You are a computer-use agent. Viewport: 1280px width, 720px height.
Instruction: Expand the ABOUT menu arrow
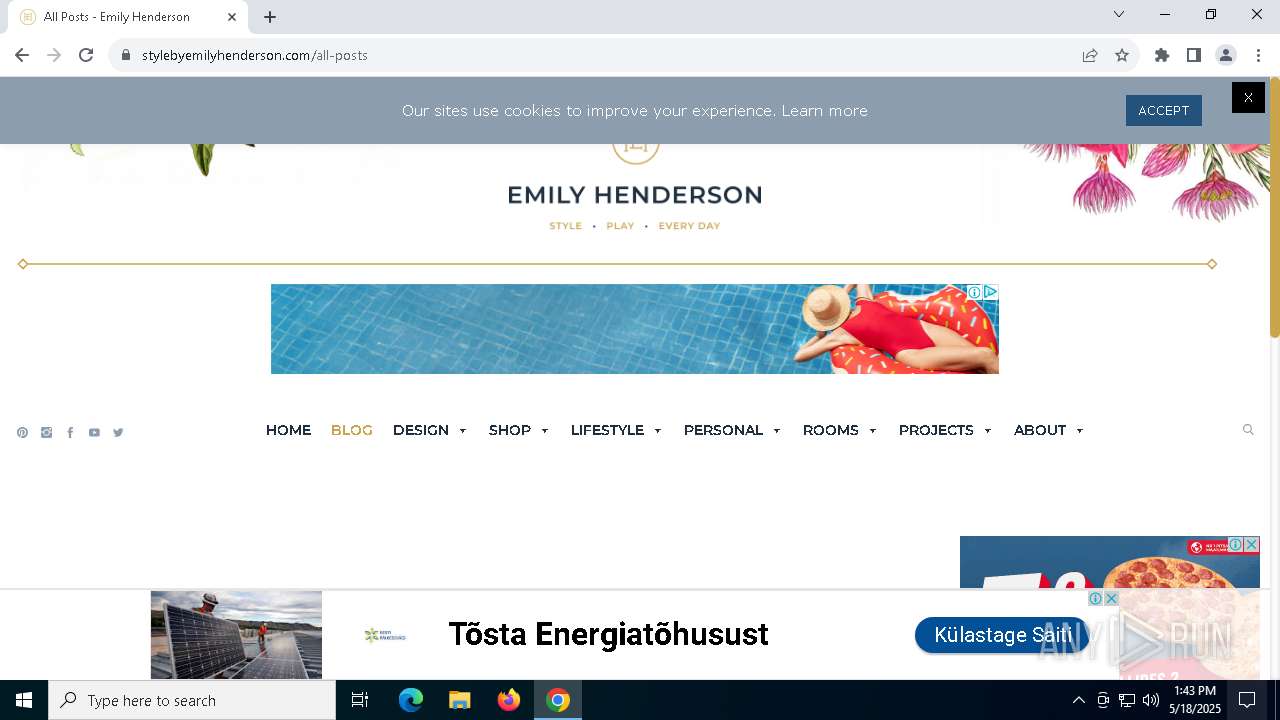(1079, 431)
